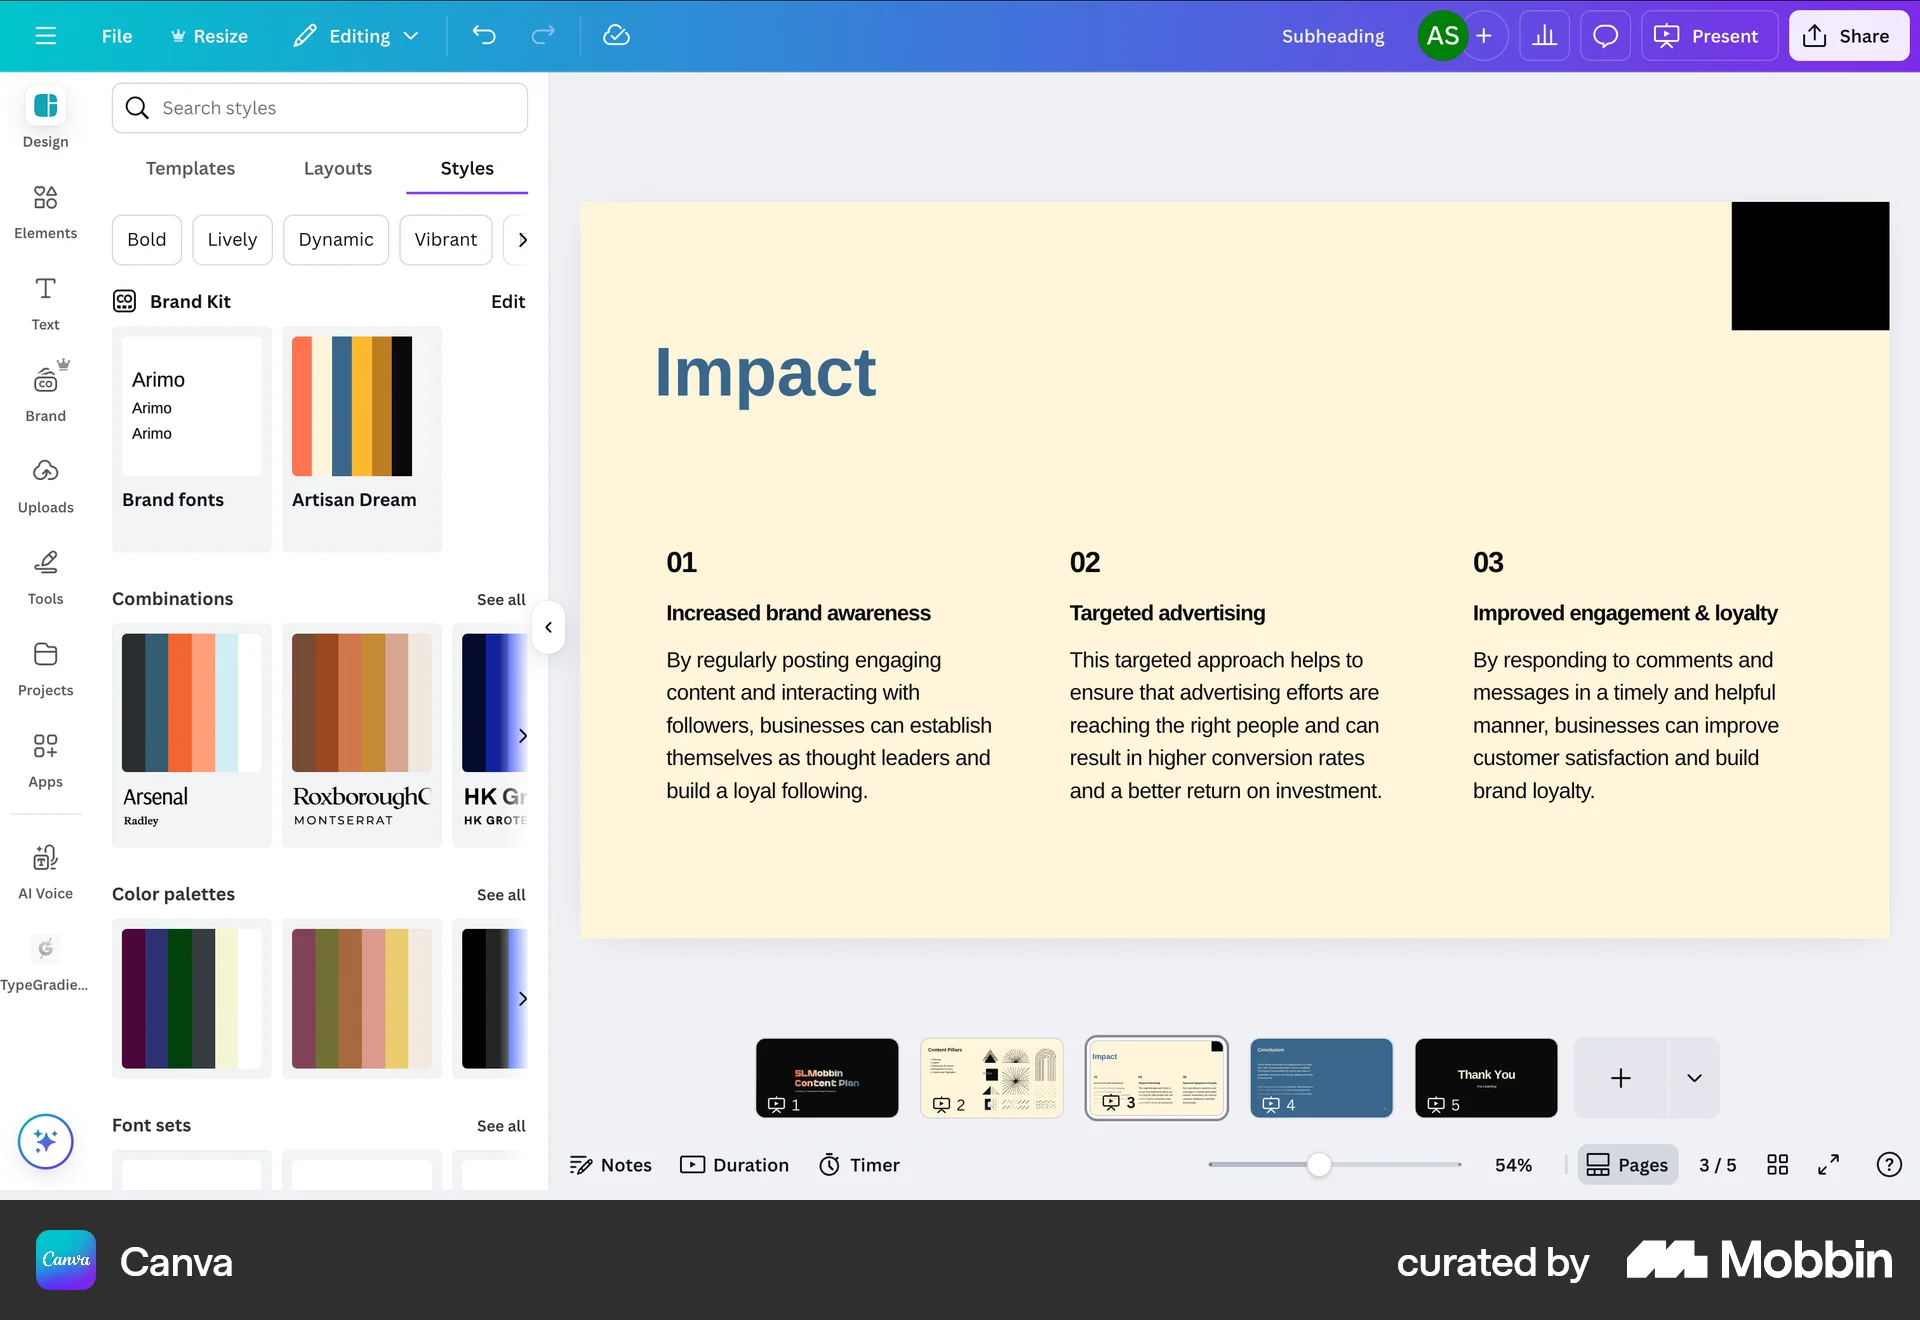Screen dimensions: 1920x1320
Task: Check cloud save status icon
Action: point(616,36)
